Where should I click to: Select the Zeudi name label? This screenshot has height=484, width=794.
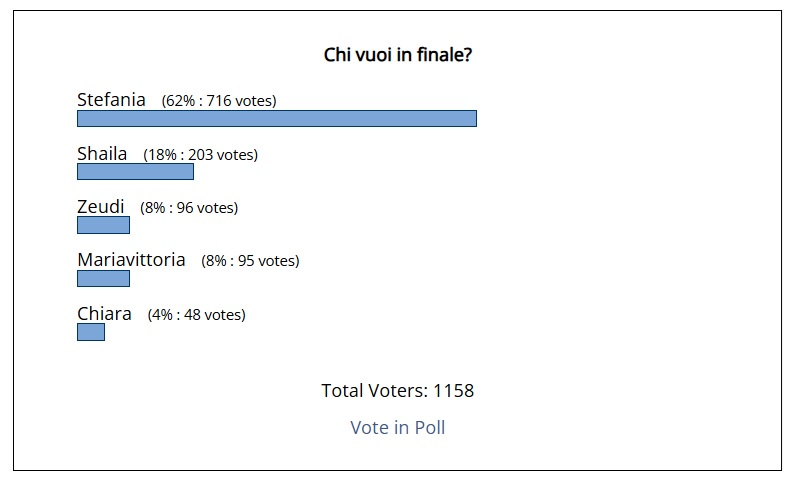(x=101, y=207)
